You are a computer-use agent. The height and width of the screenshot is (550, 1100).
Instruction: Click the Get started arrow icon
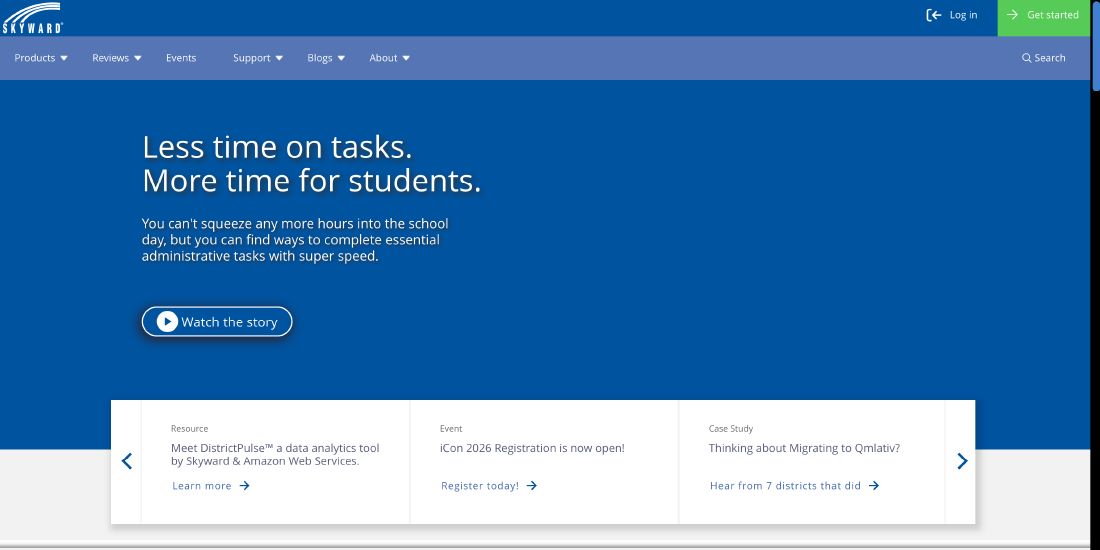pos(1013,15)
